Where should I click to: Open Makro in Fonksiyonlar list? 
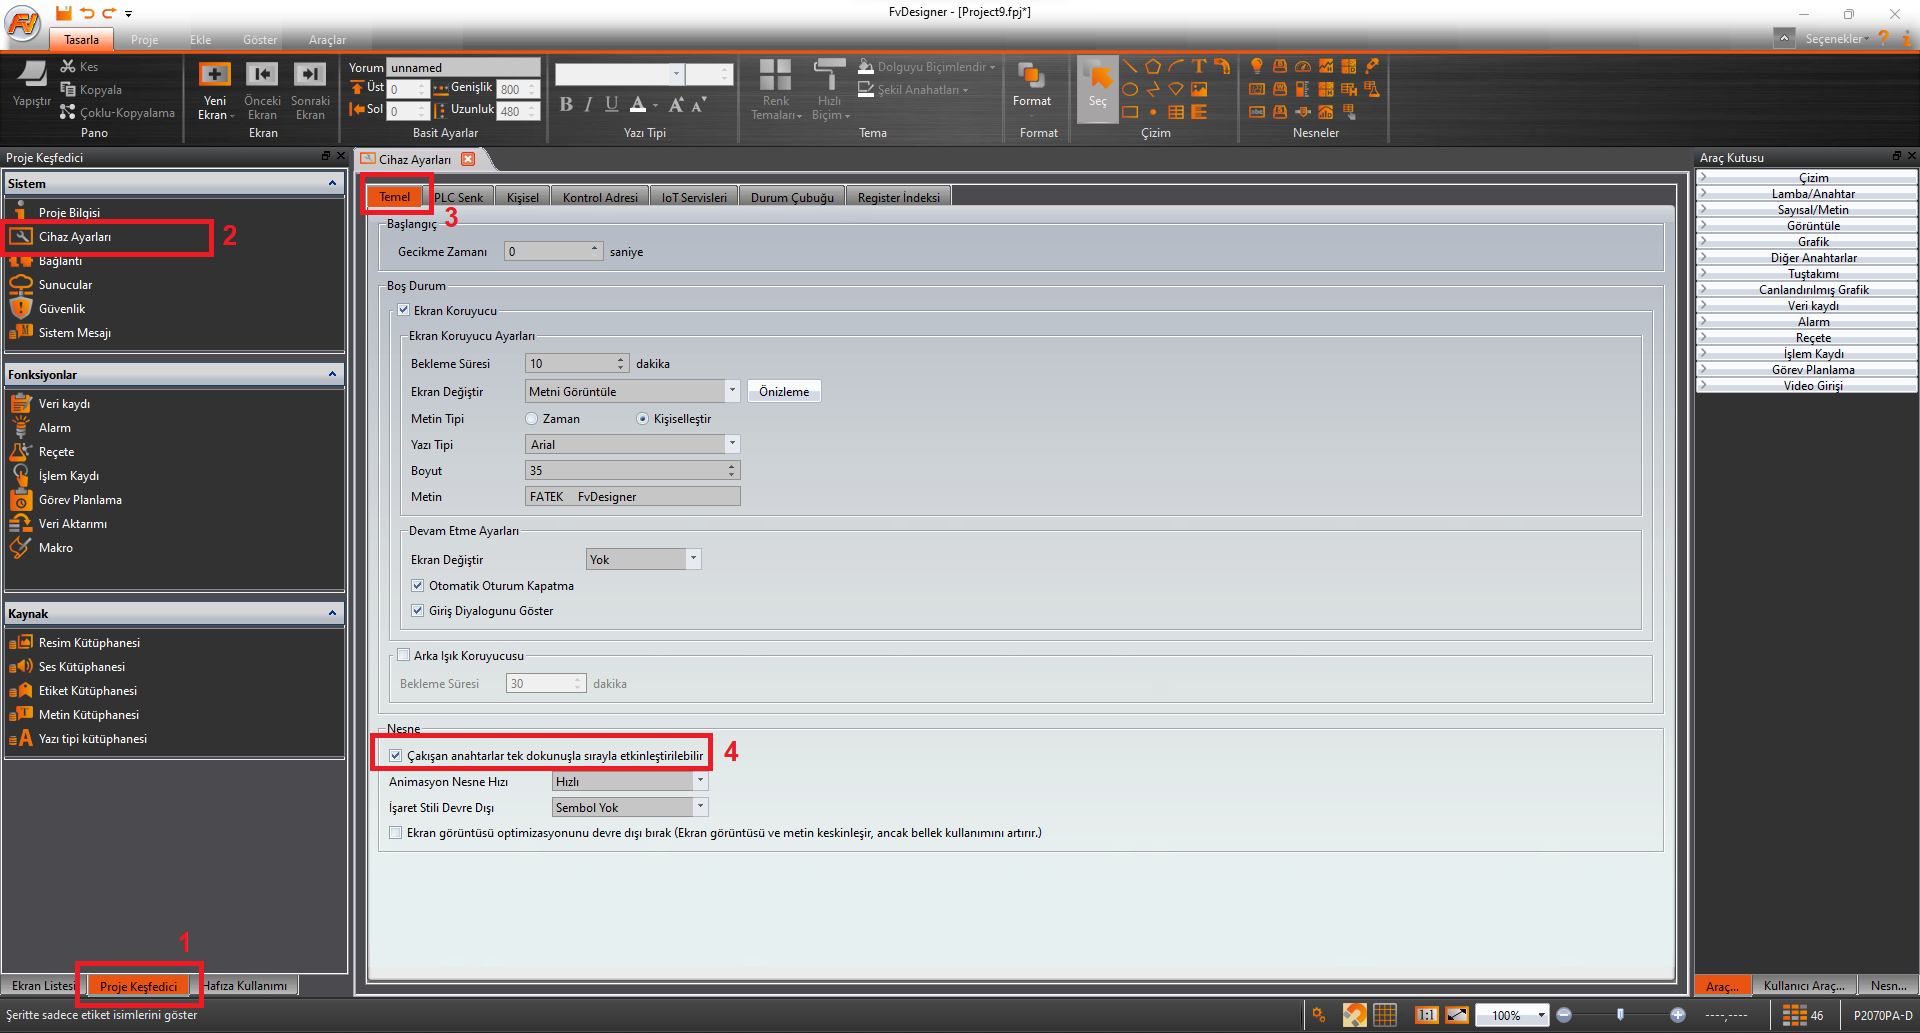(56, 548)
